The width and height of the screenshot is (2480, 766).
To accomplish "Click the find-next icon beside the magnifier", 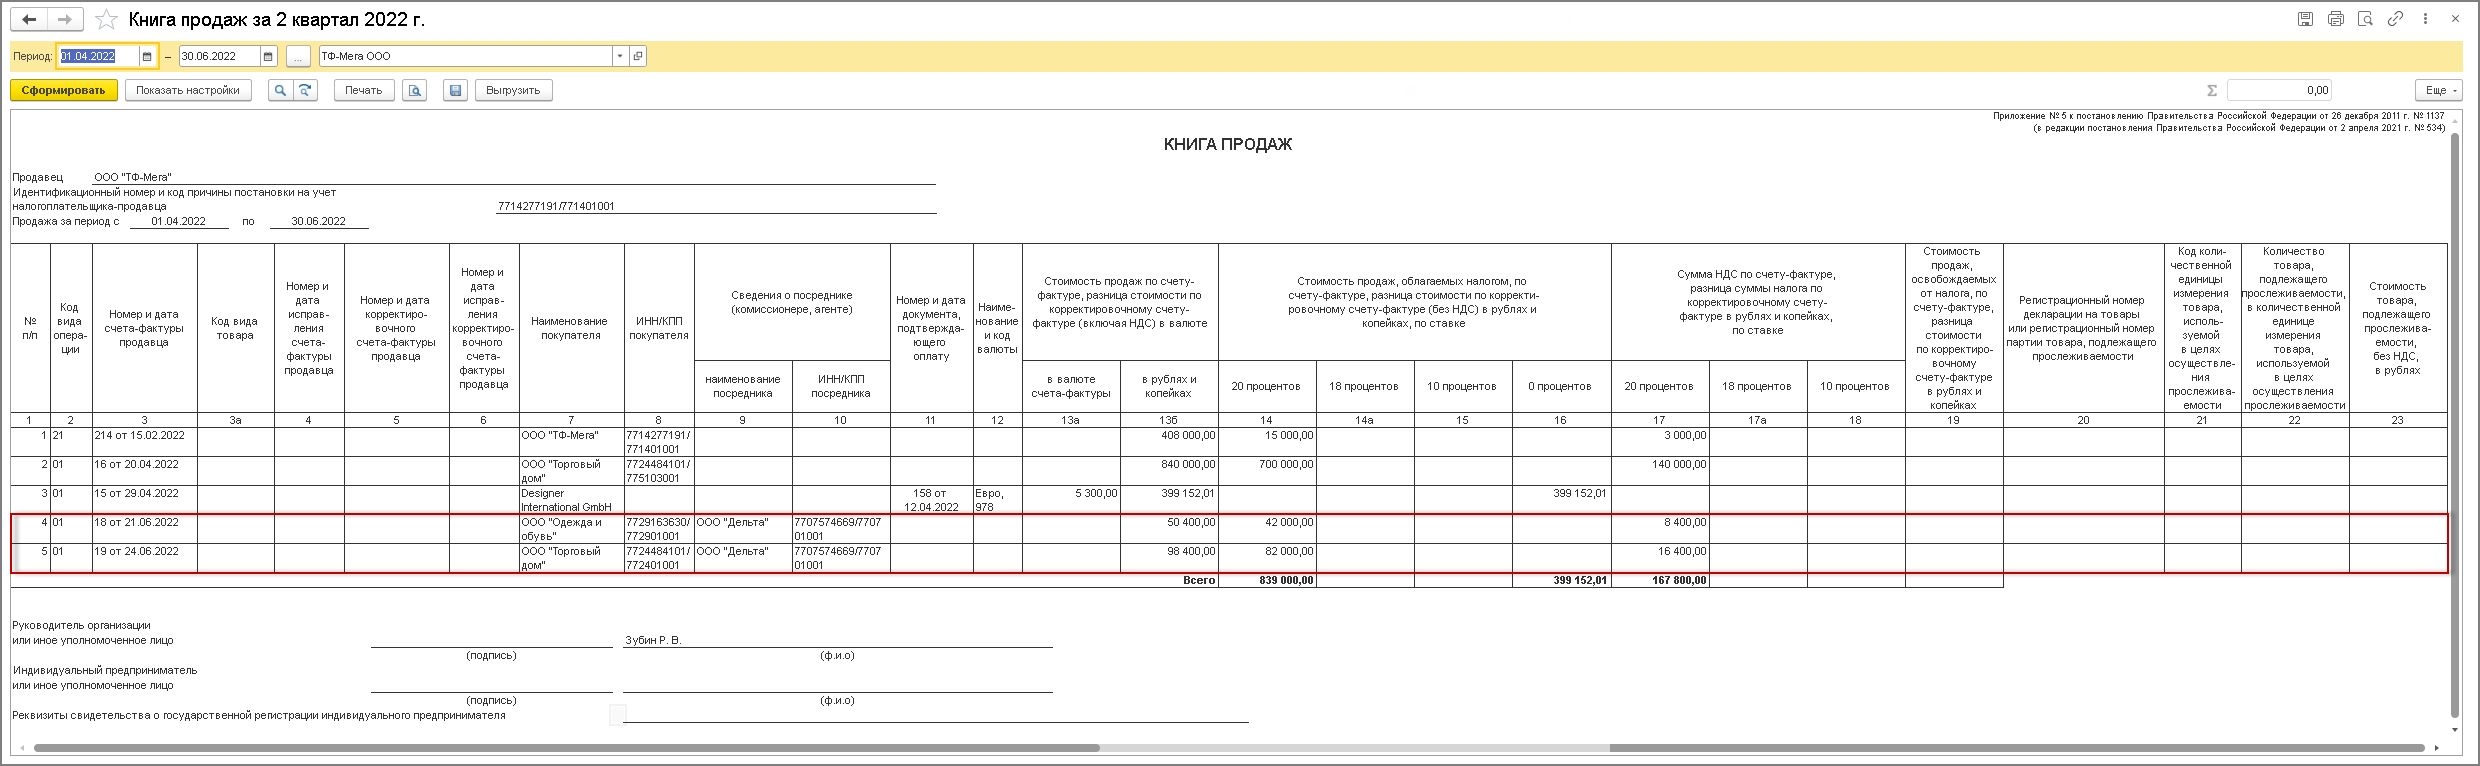I will (x=305, y=90).
